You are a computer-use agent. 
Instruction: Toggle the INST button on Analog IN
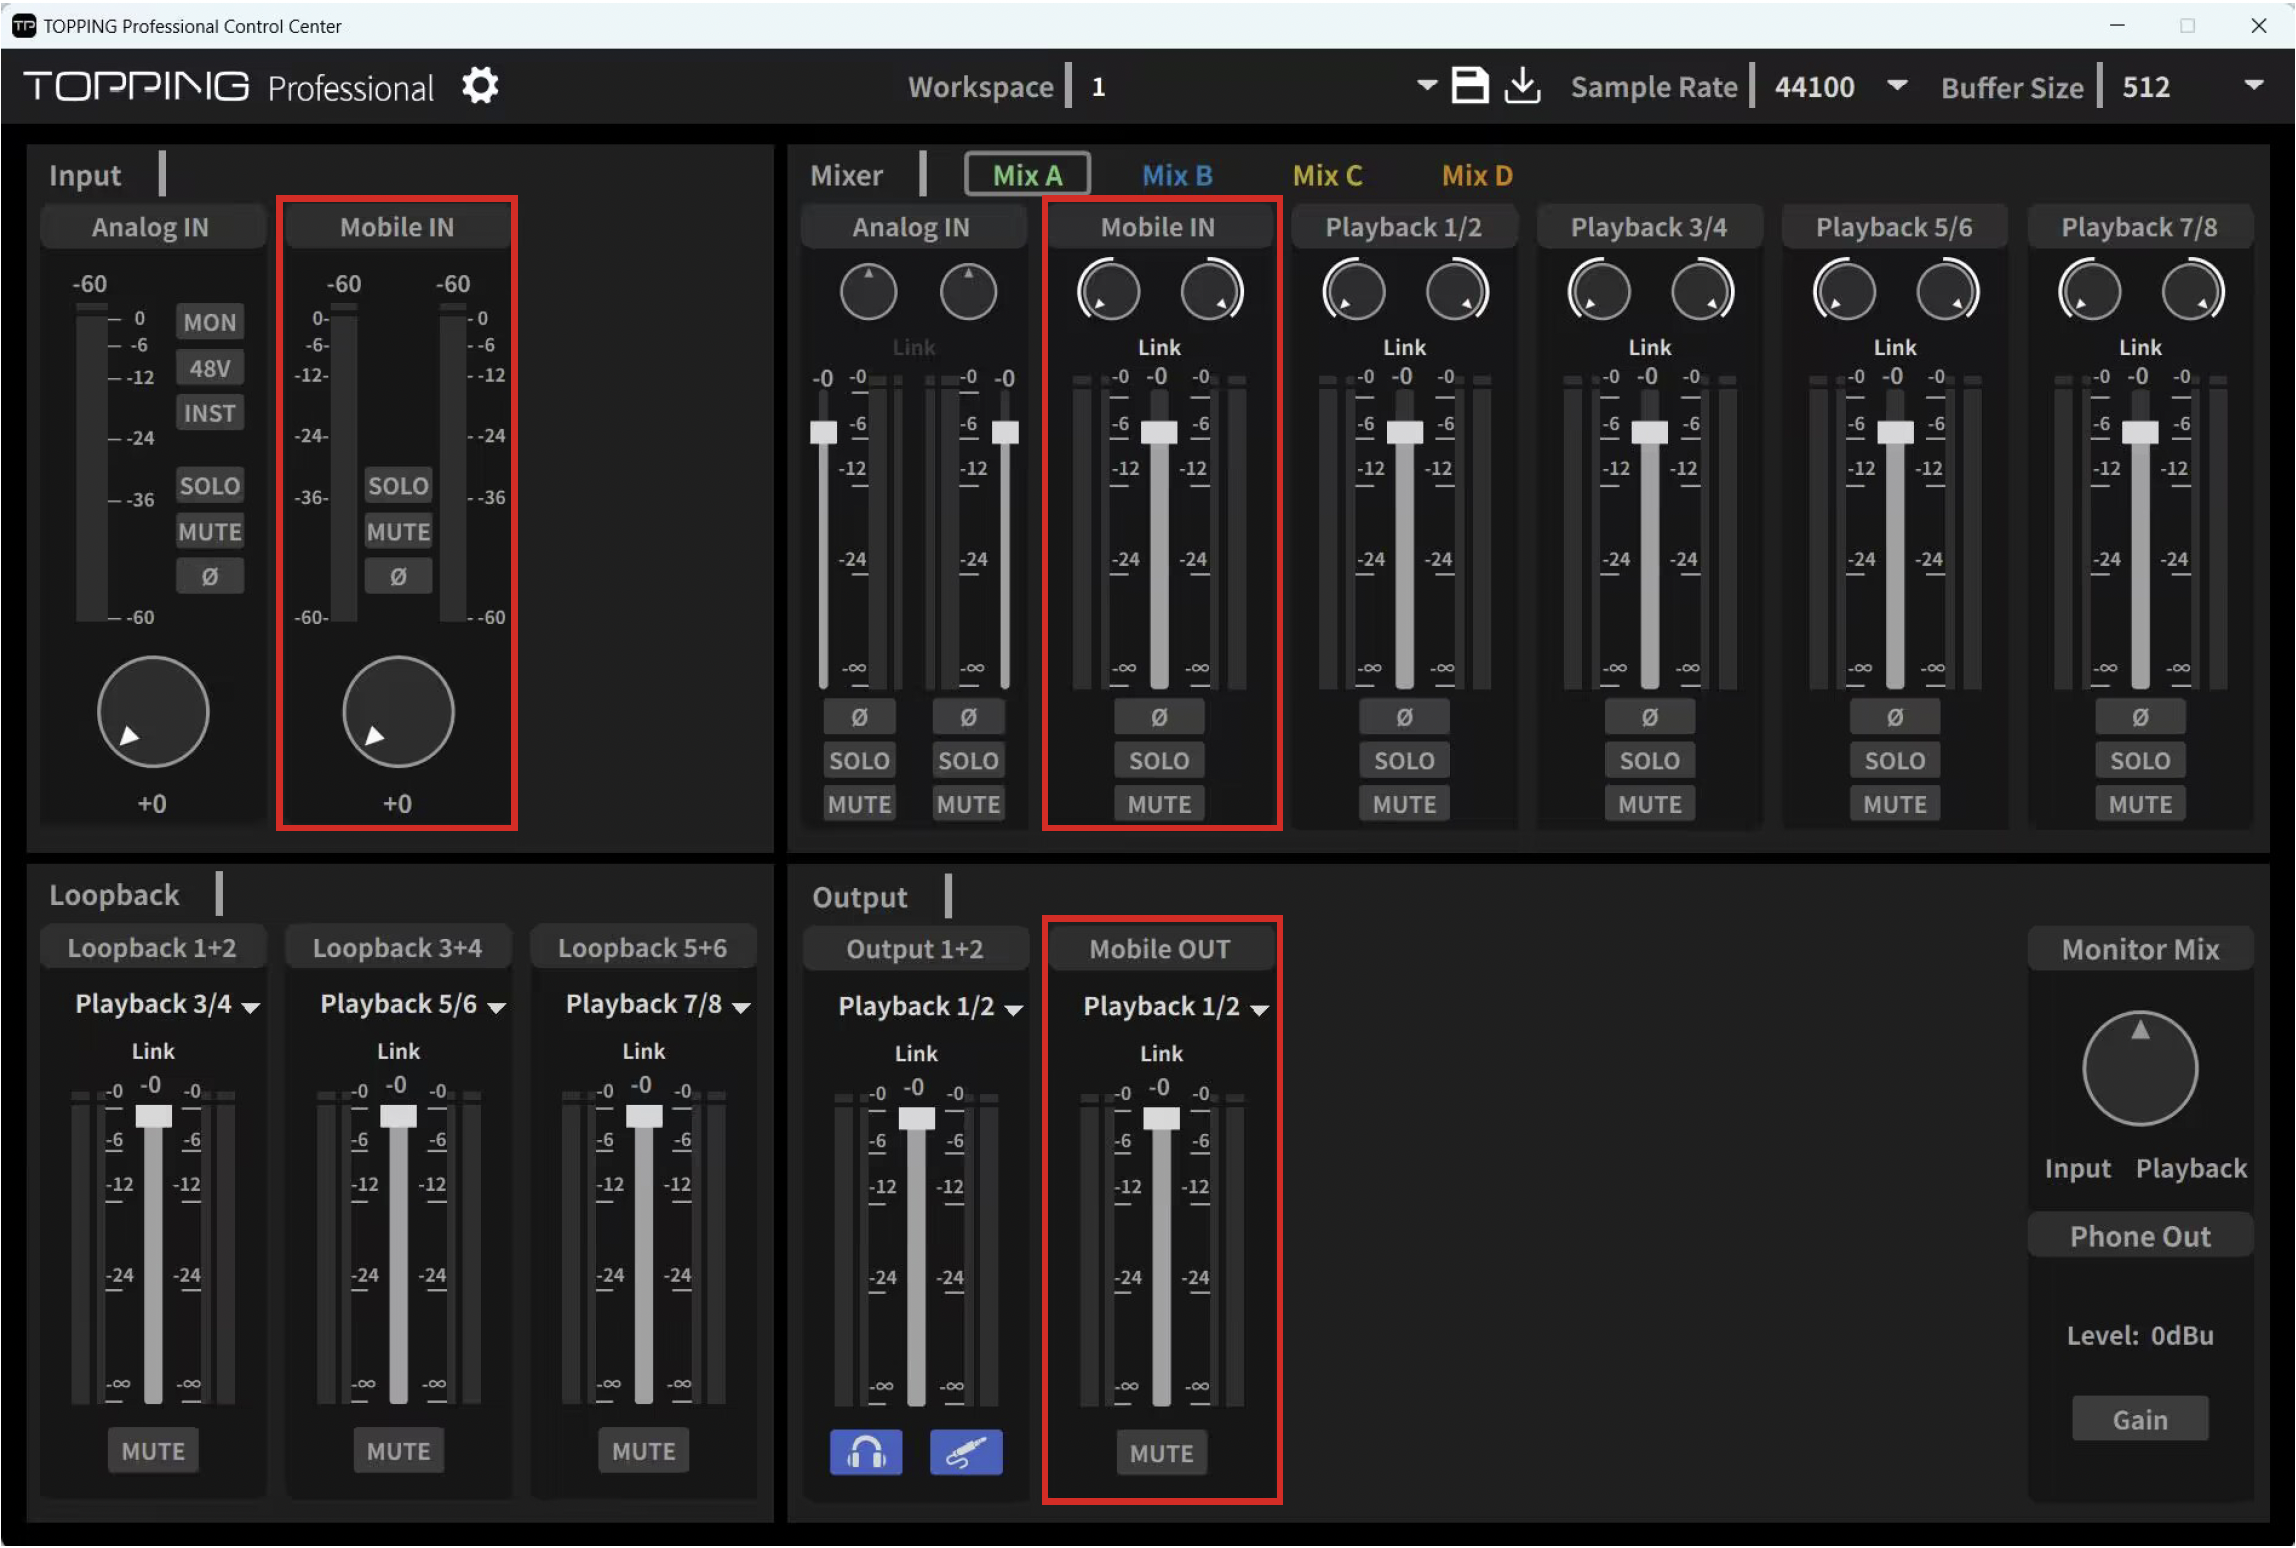point(209,413)
